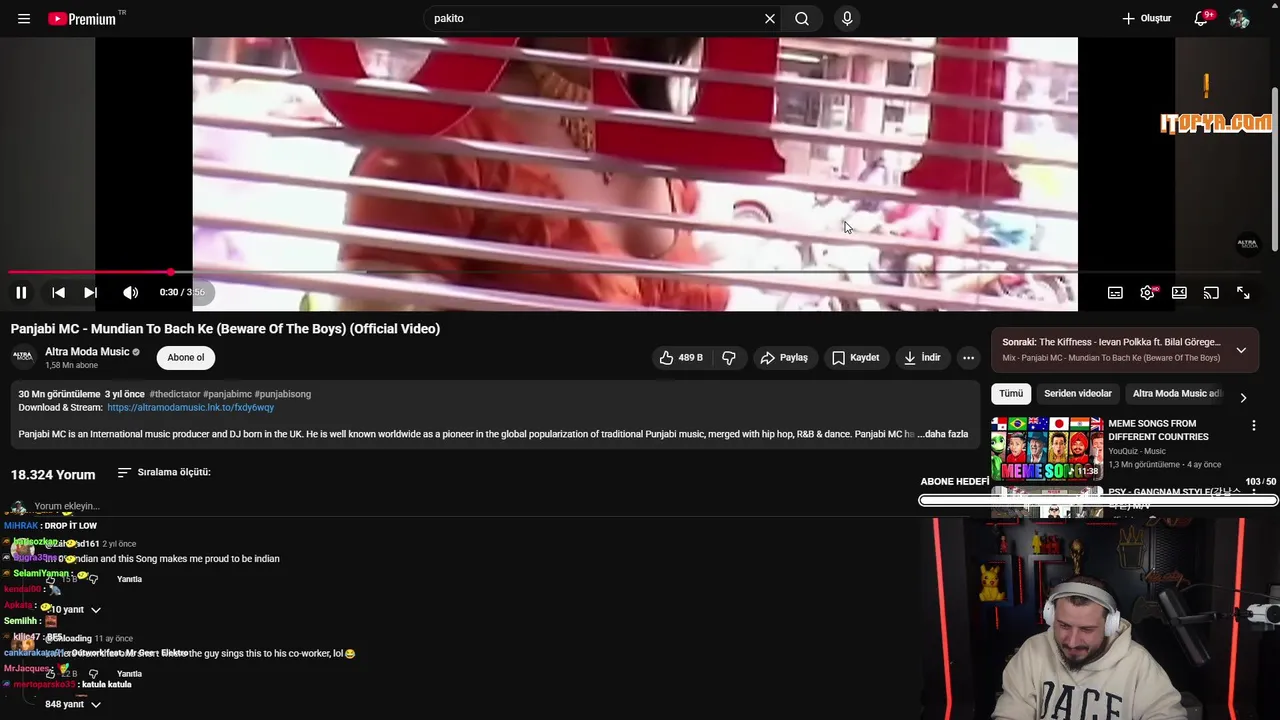The height and width of the screenshot is (720, 1280).
Task: Select the Altra Moda Music chip
Action: coord(1177,394)
